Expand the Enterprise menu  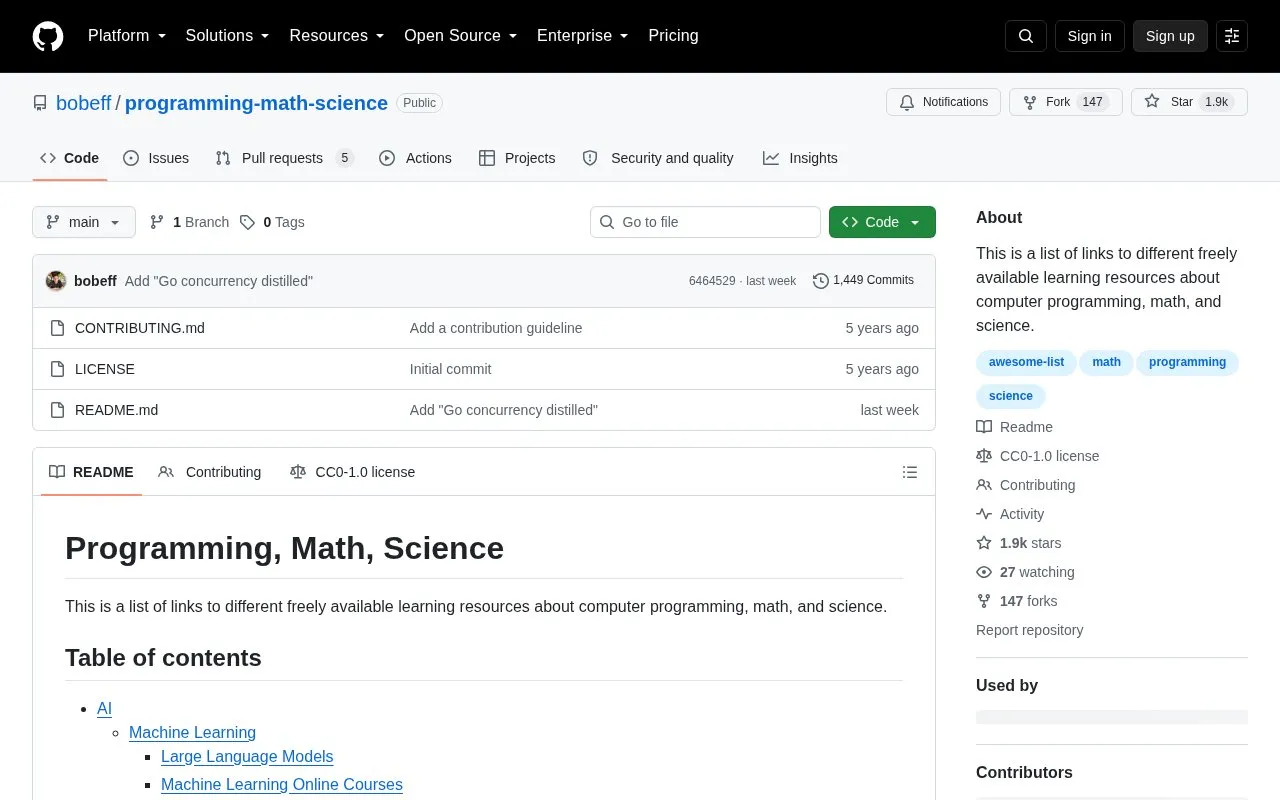click(582, 36)
